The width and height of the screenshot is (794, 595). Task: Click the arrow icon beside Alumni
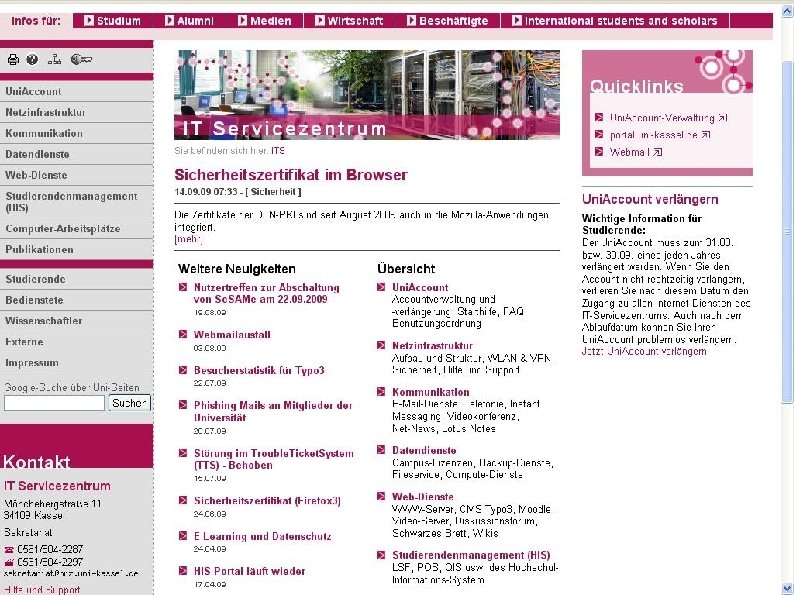coord(170,20)
